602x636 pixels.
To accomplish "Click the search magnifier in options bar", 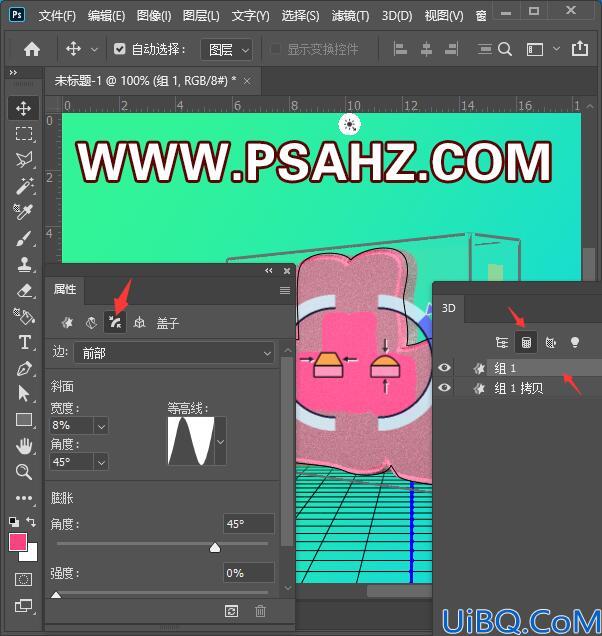I will [x=505, y=49].
